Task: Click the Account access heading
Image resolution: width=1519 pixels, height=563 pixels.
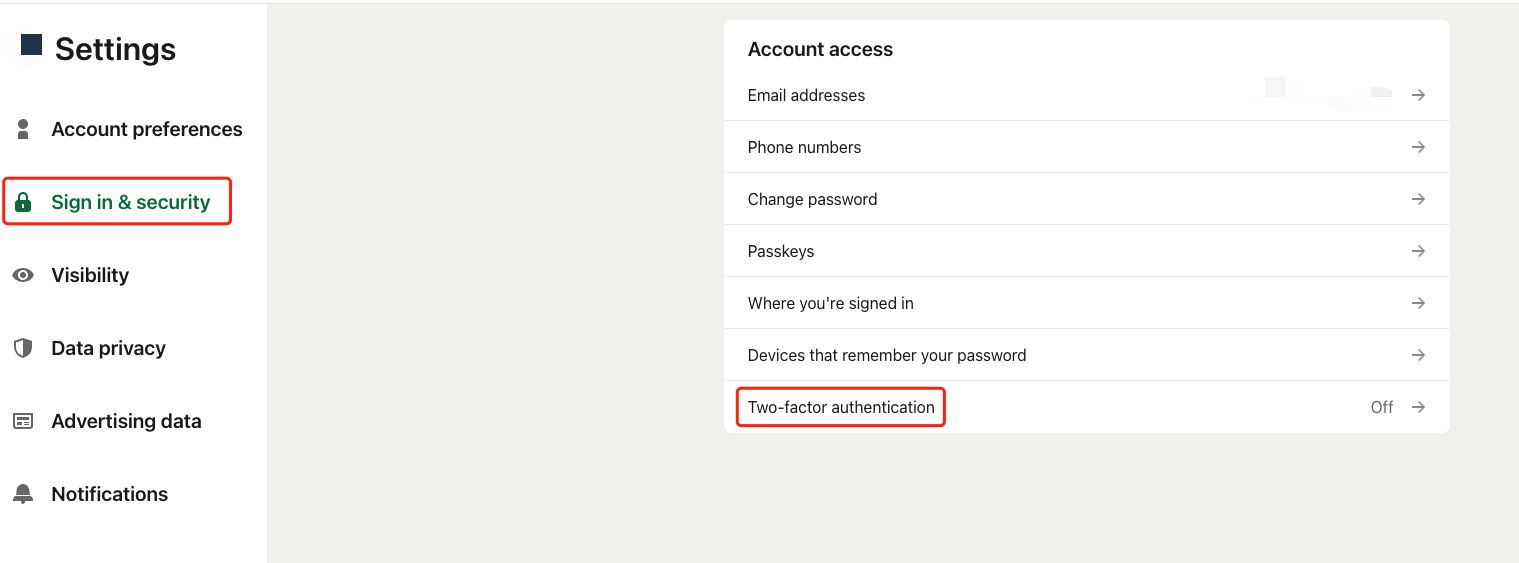Action: point(820,49)
